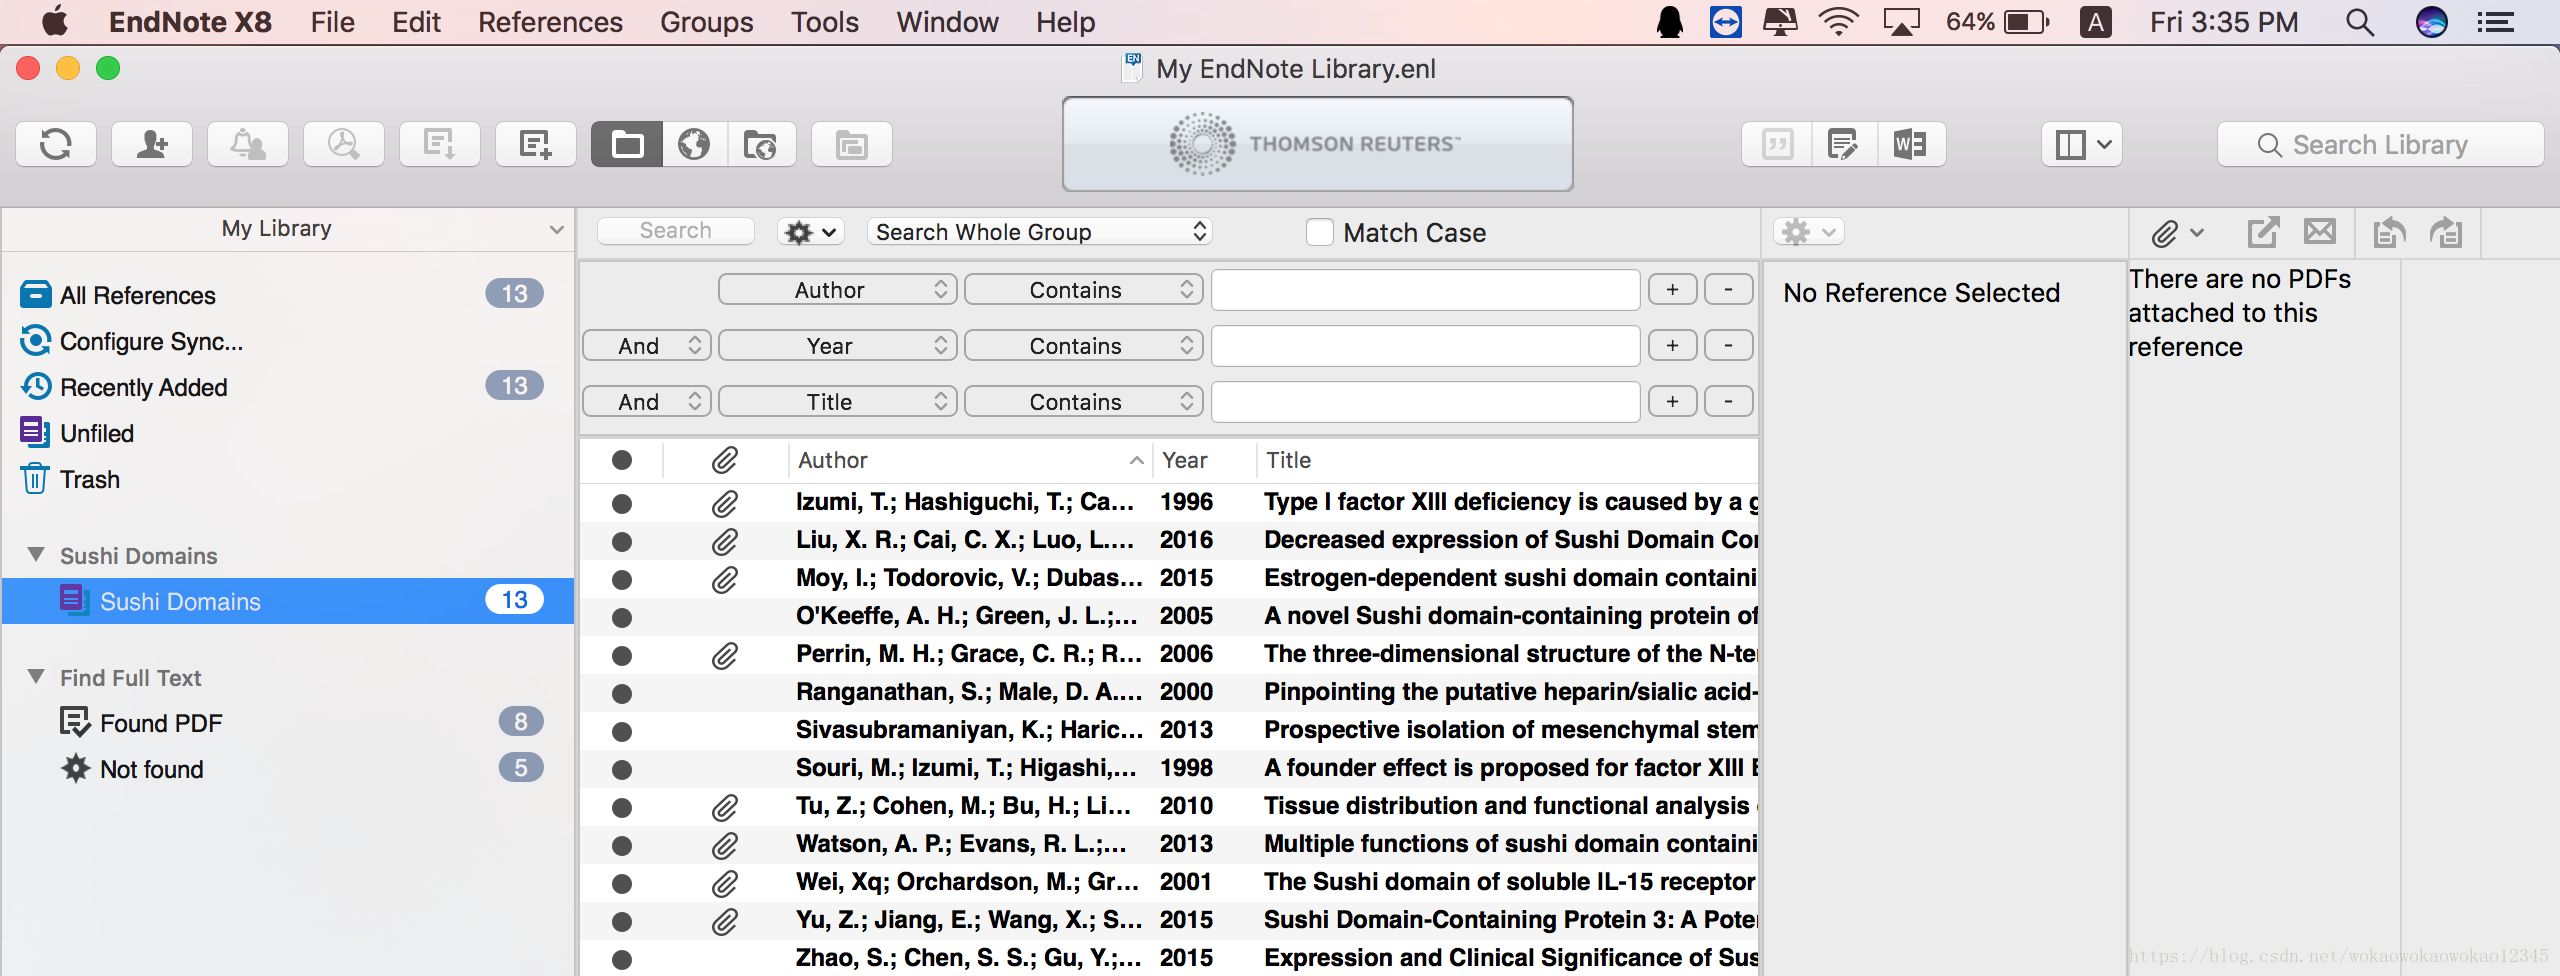This screenshot has height=976, width=2560.
Task: Open macOS Notification Center list icon
Action: click(2495, 22)
